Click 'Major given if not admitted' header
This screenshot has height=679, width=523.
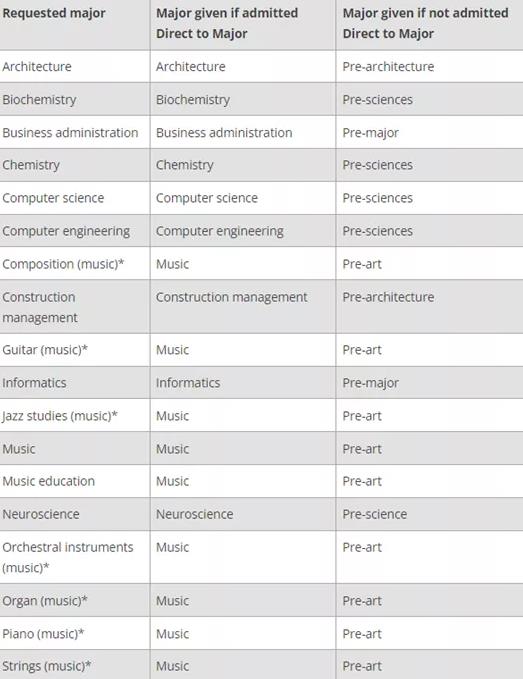[426, 23]
